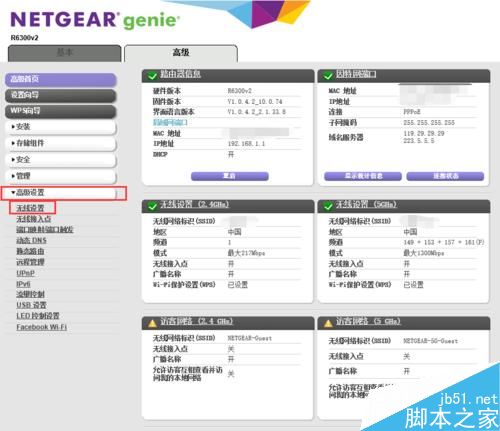Click 5GHz channel value 149+153+157+161(P)

click(444, 242)
